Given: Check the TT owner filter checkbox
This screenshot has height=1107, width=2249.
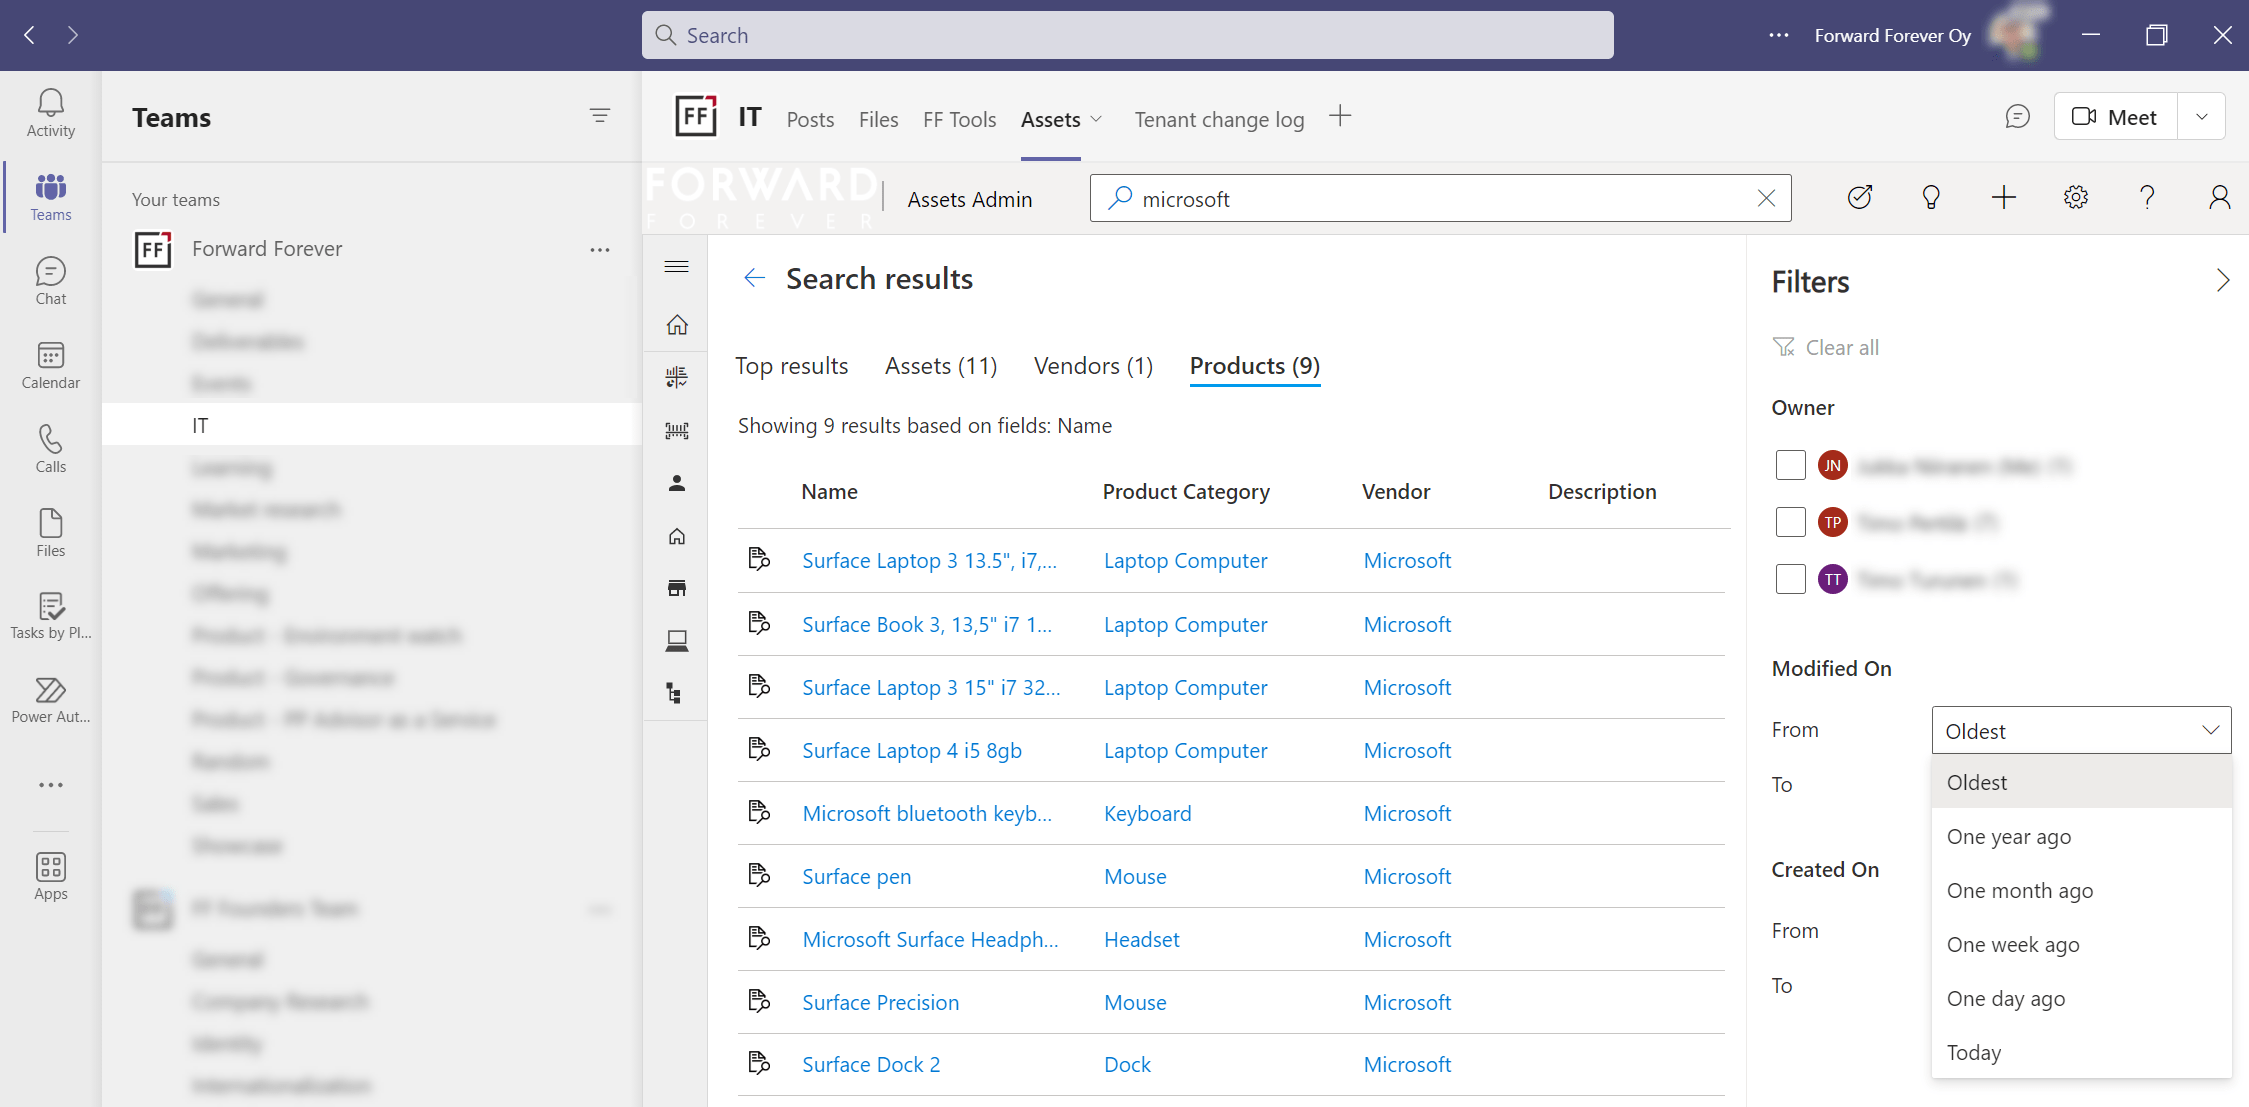Looking at the screenshot, I should [1790, 579].
